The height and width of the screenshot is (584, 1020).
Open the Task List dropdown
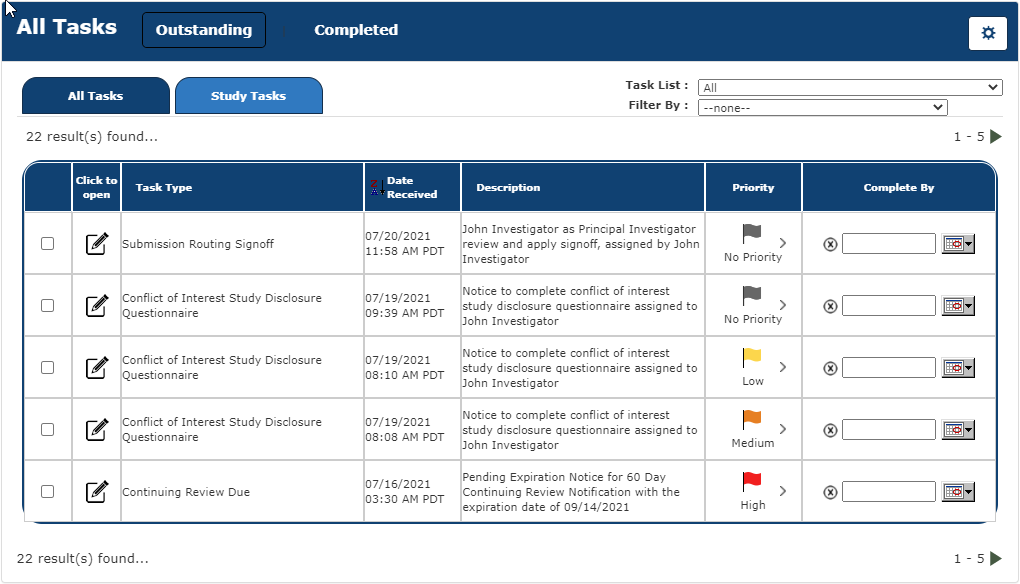(x=850, y=87)
